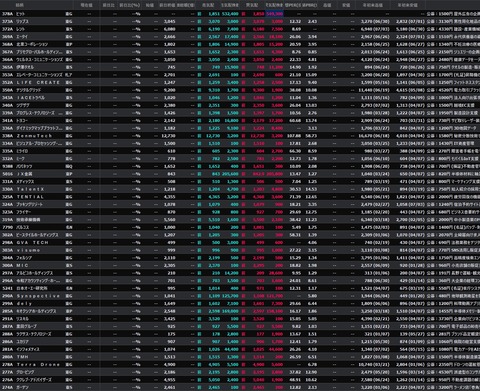Select the 532,400 quantity in 378A row

(230, 14)
